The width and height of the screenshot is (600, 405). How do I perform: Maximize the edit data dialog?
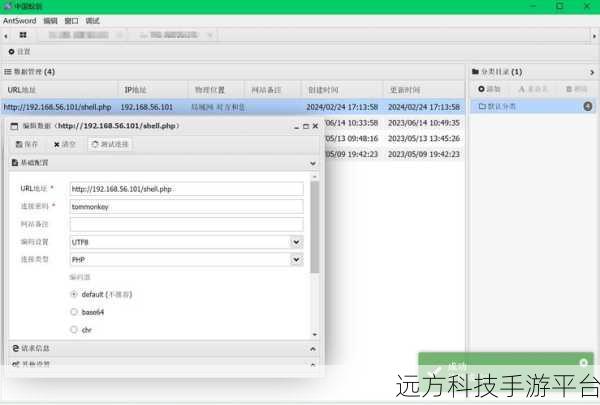(x=306, y=126)
